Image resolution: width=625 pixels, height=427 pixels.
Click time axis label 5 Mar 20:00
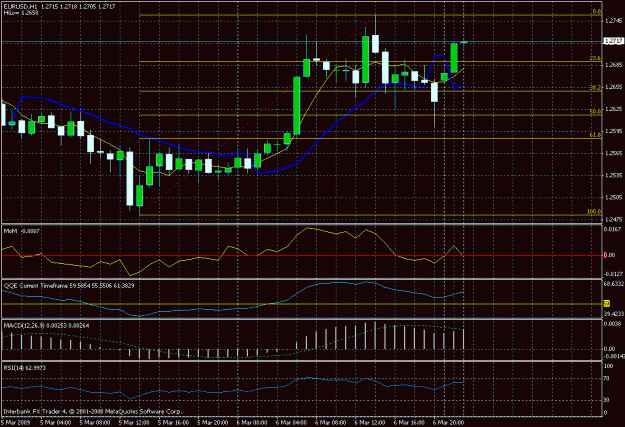click(213, 423)
